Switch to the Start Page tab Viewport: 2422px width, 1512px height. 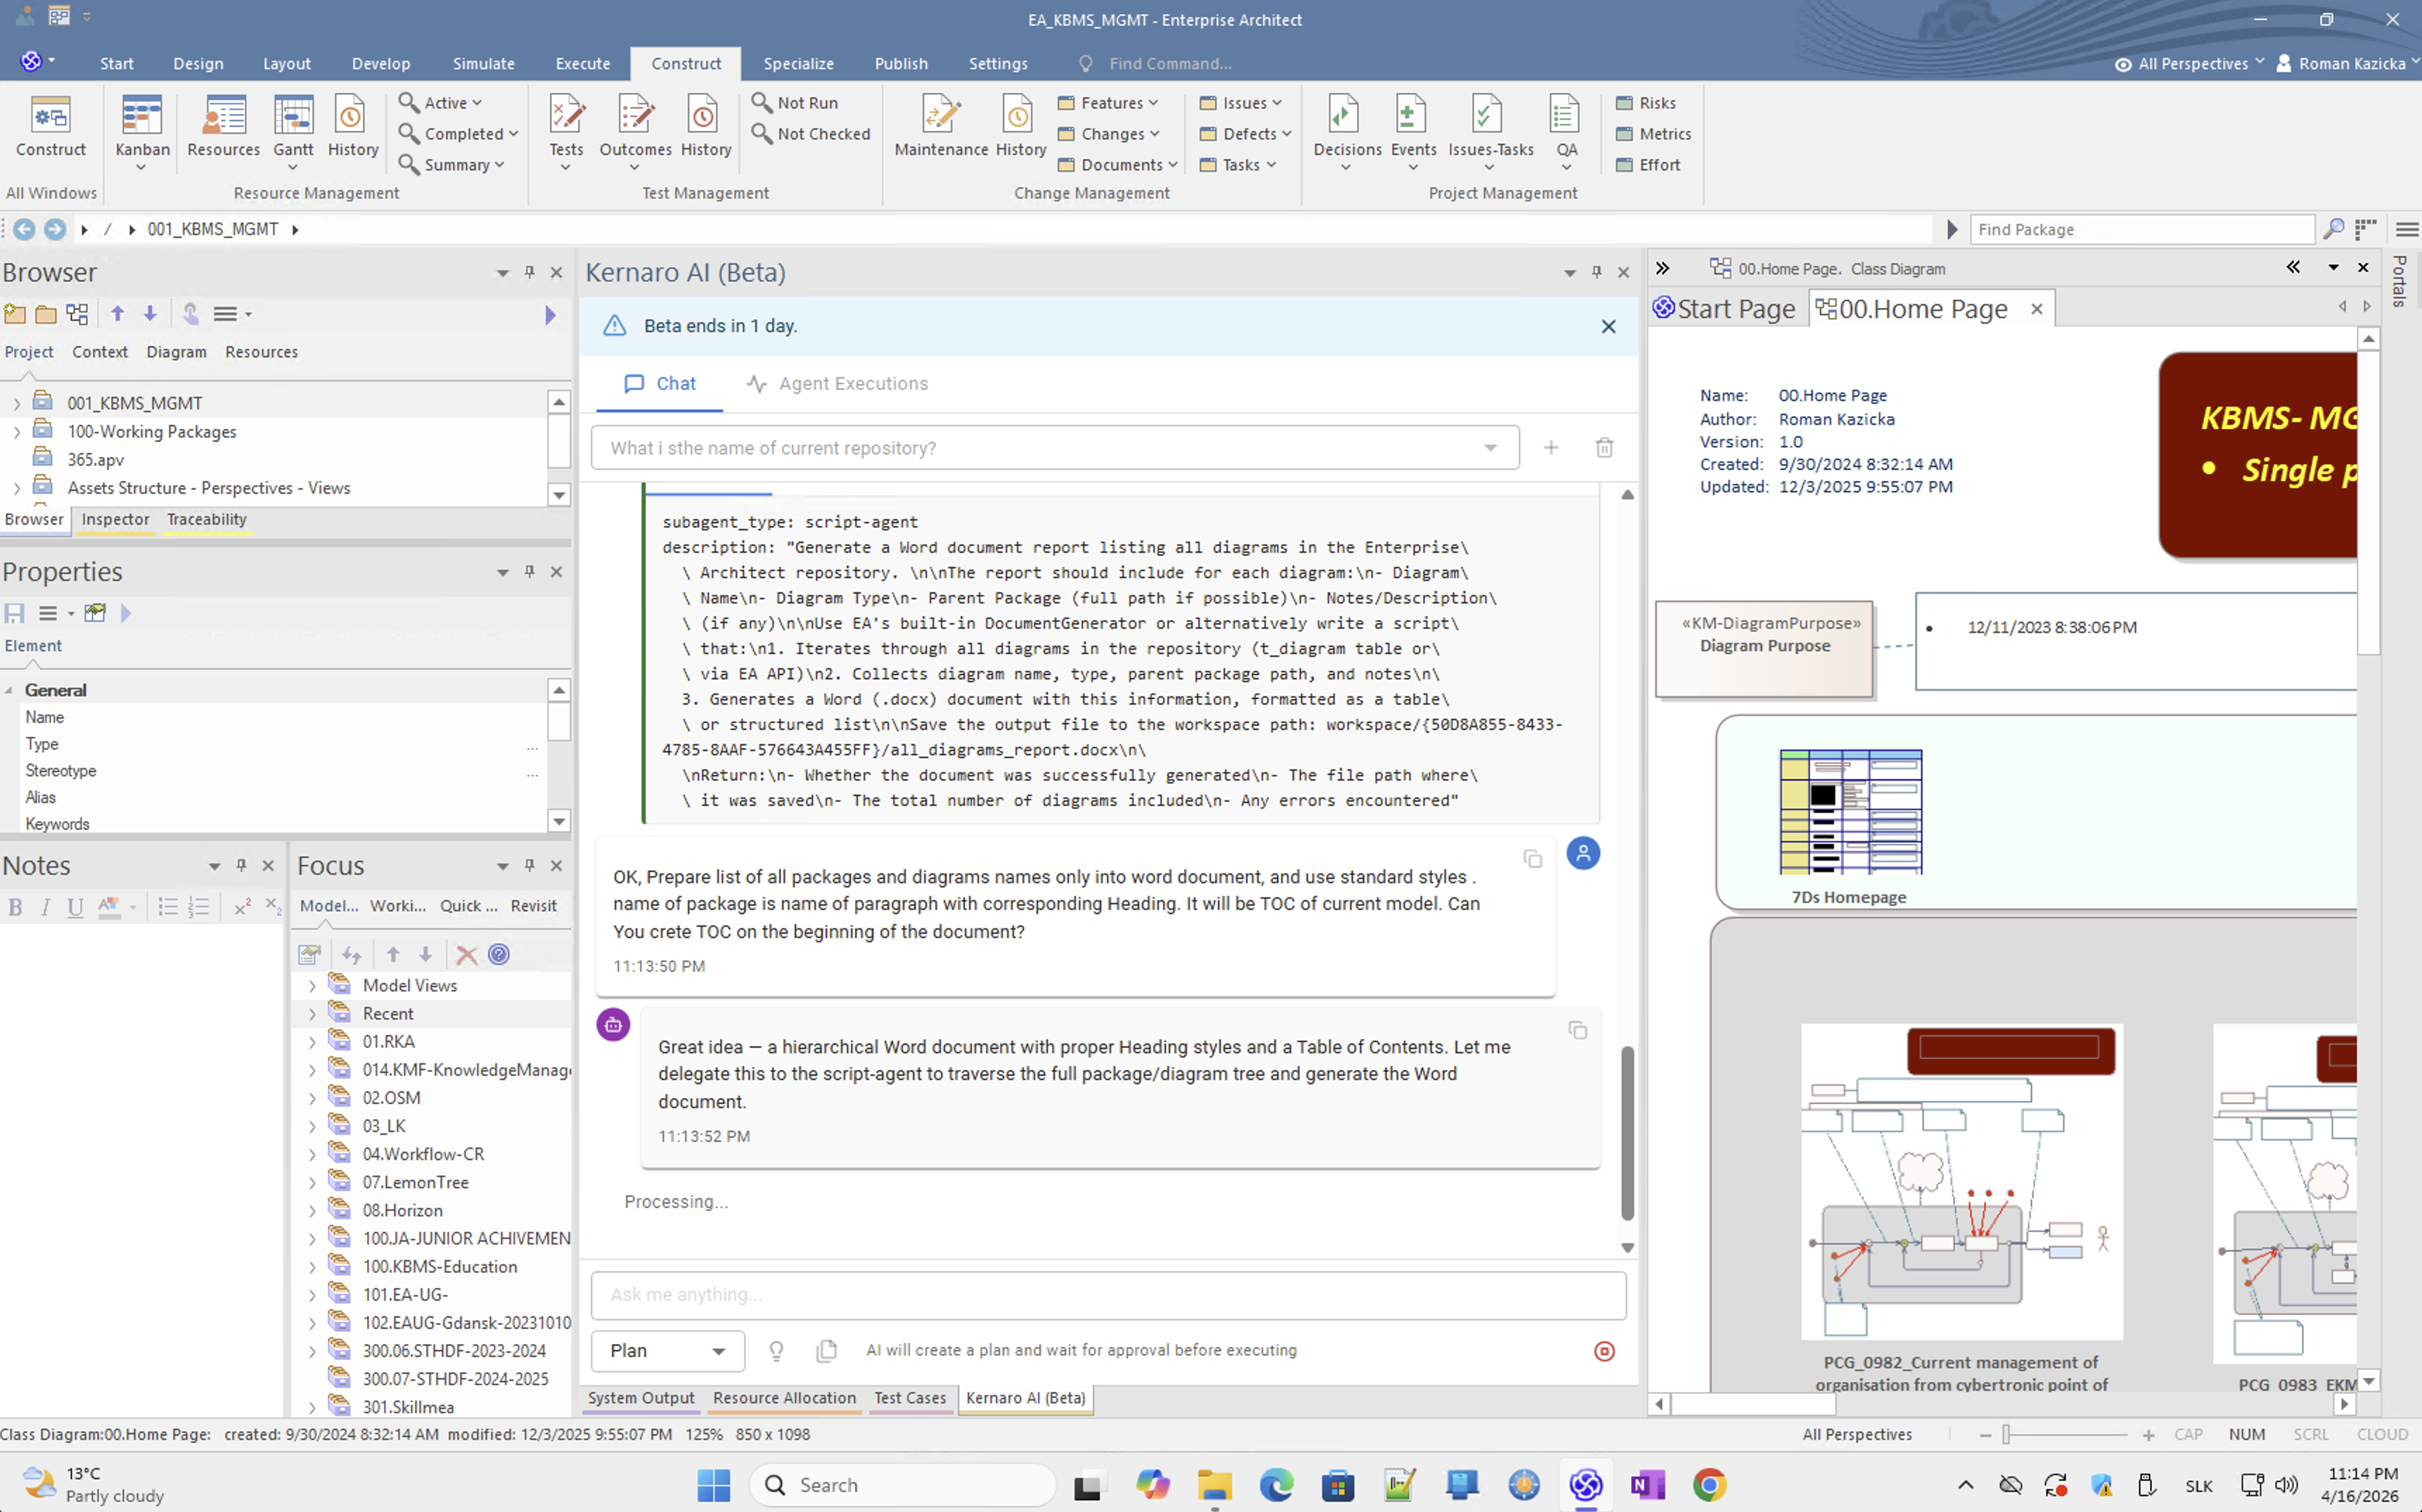pyautogui.click(x=1725, y=309)
